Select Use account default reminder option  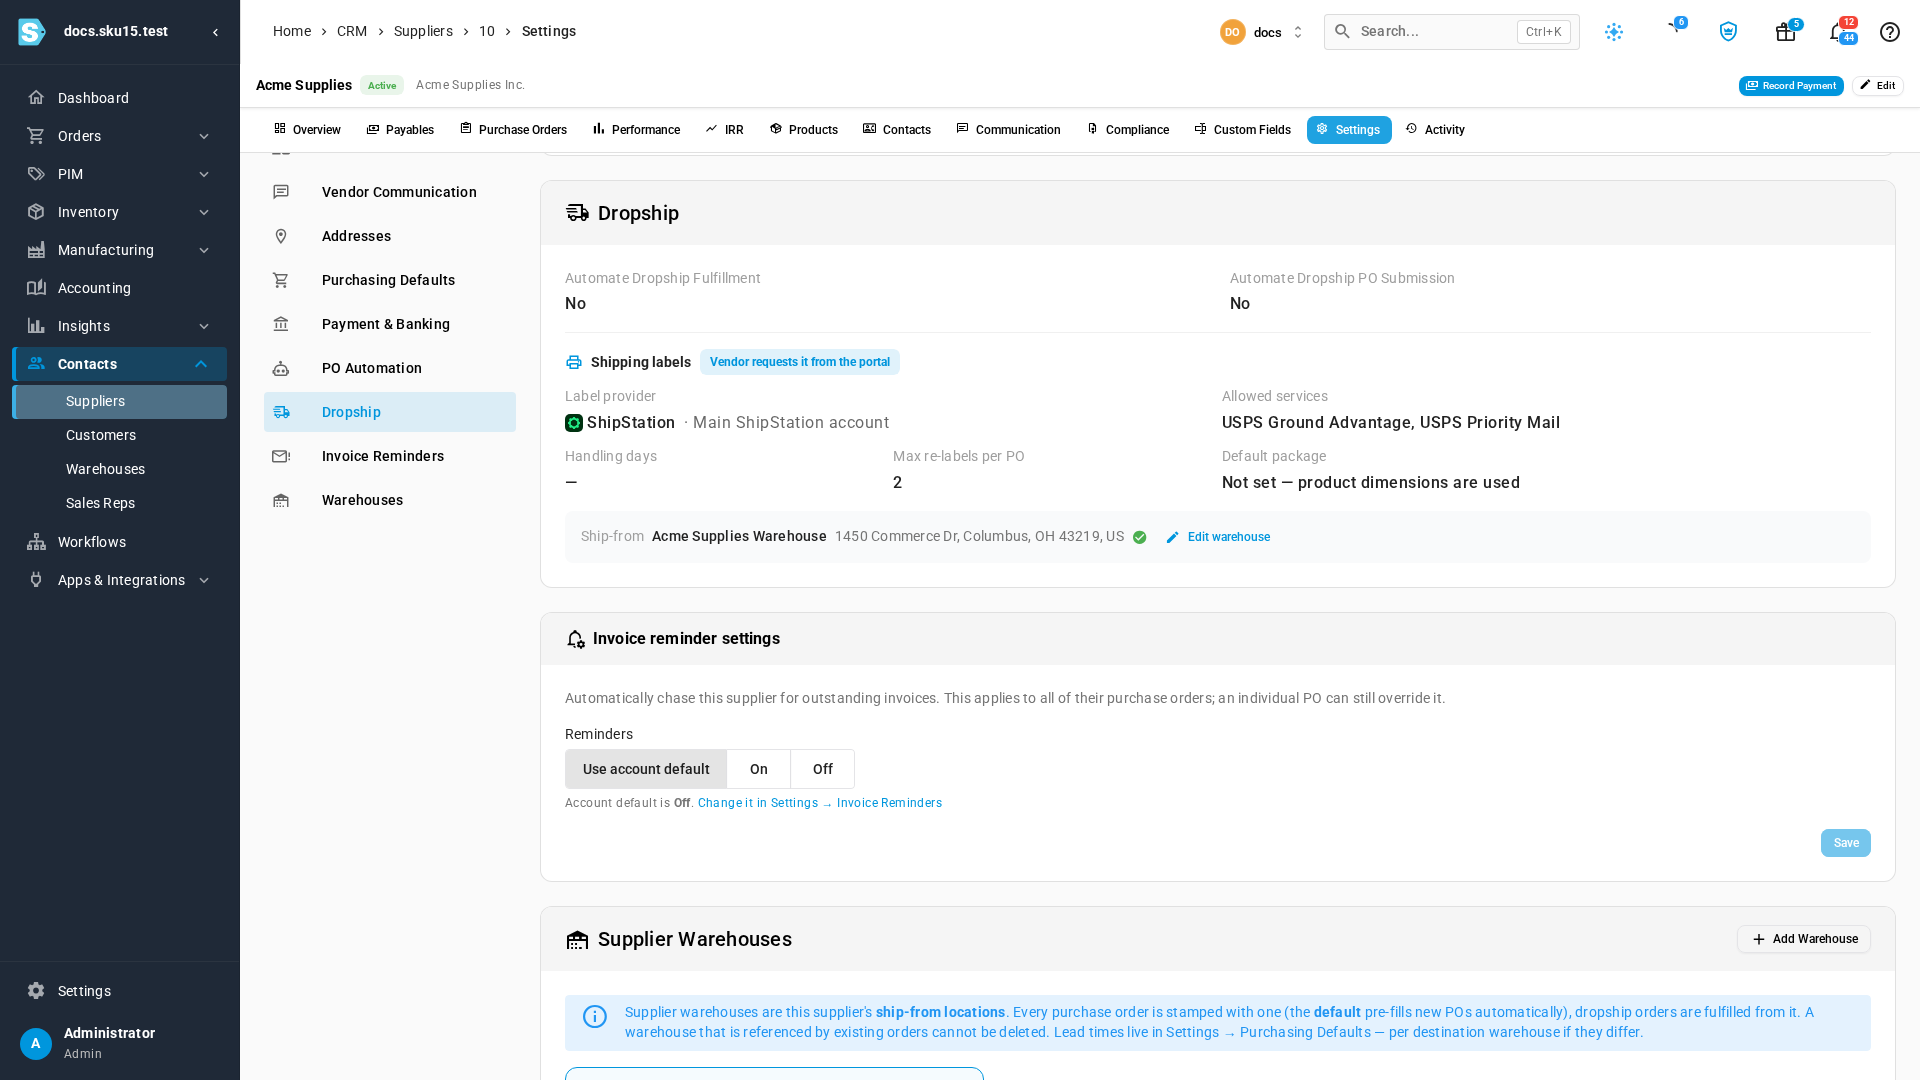coord(646,769)
